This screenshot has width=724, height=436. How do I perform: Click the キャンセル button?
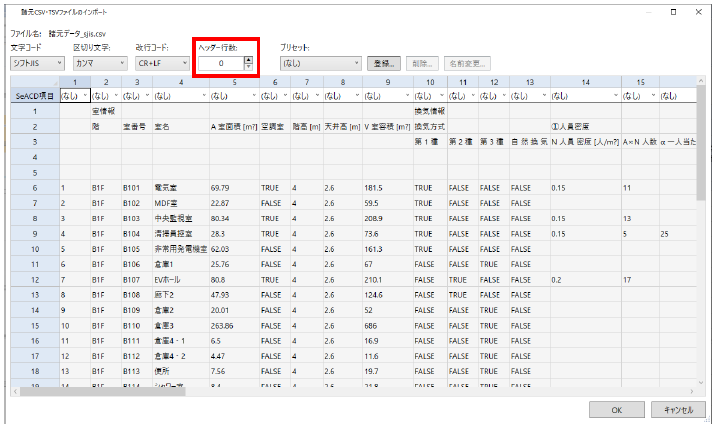[679, 410]
